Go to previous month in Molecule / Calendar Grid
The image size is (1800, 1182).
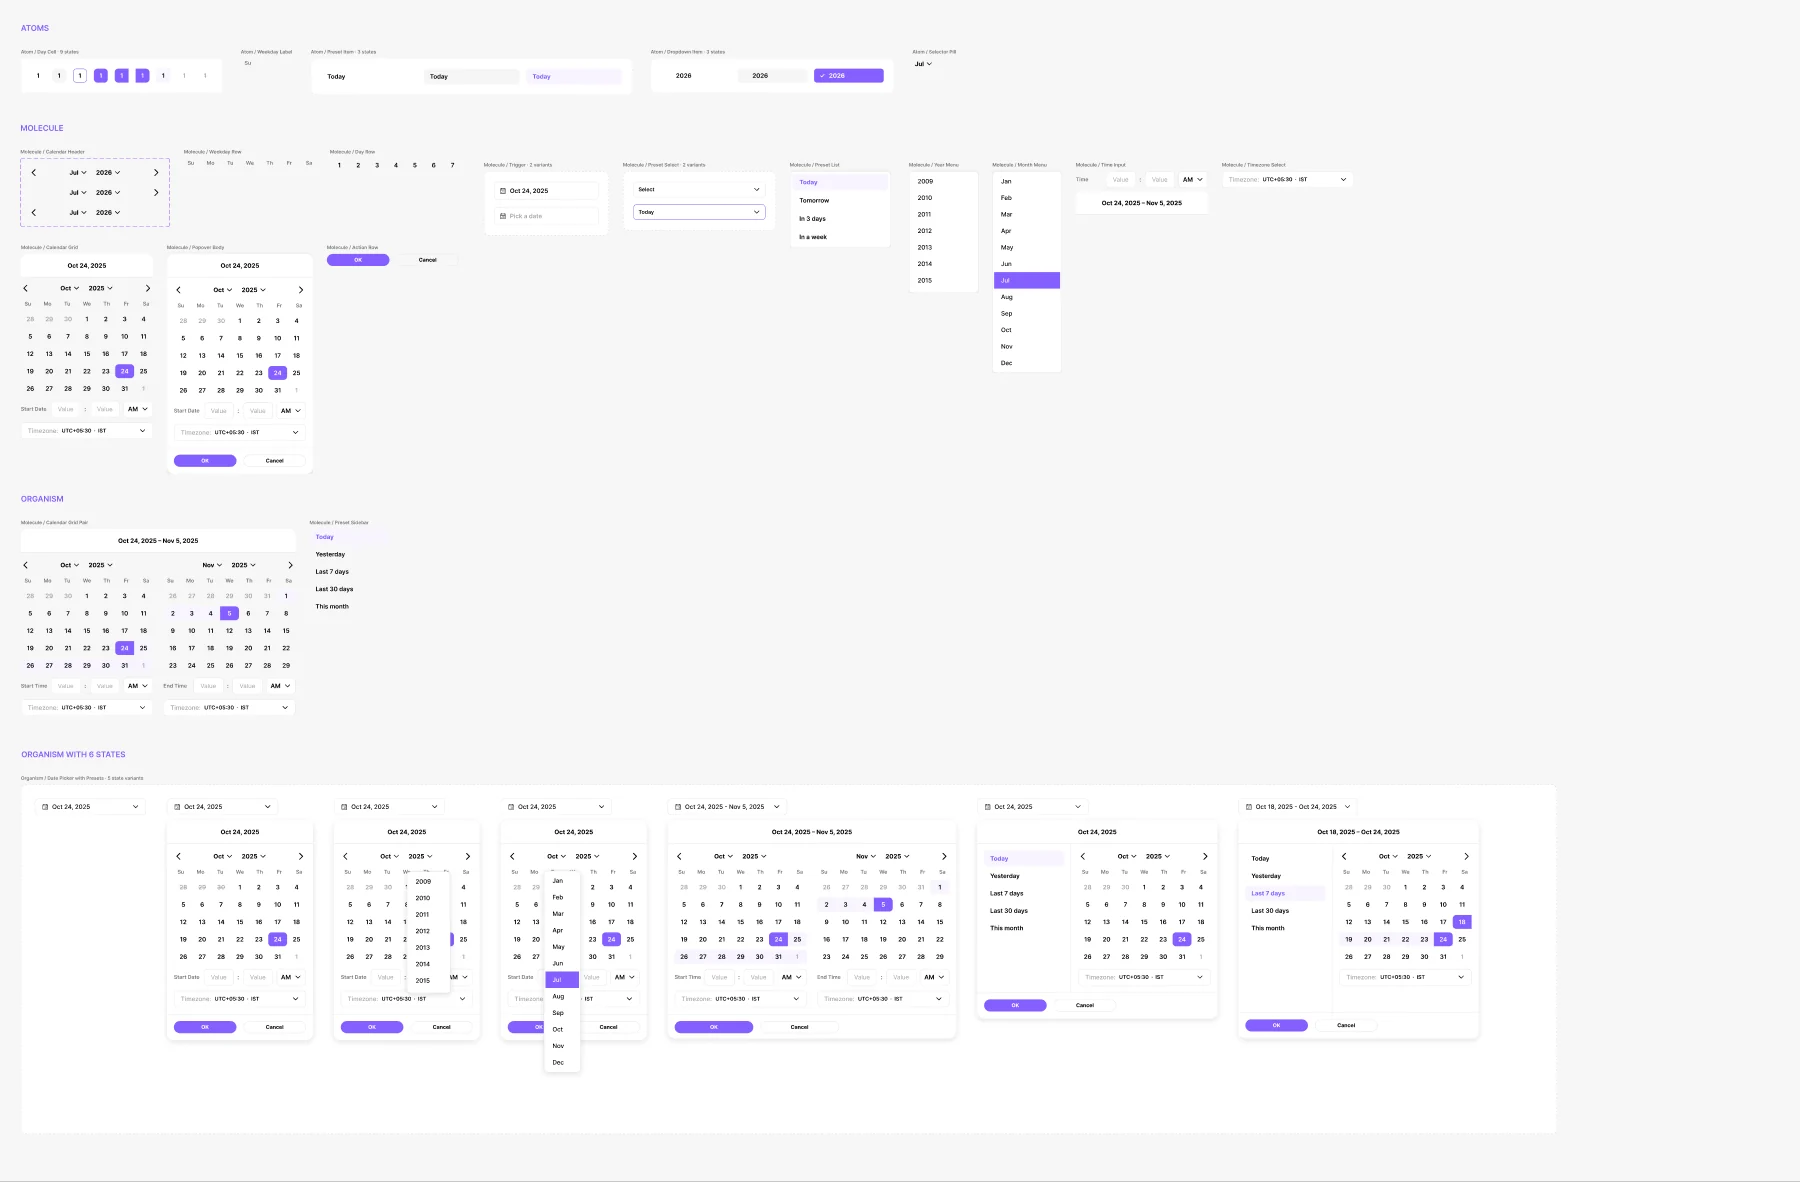(26, 288)
